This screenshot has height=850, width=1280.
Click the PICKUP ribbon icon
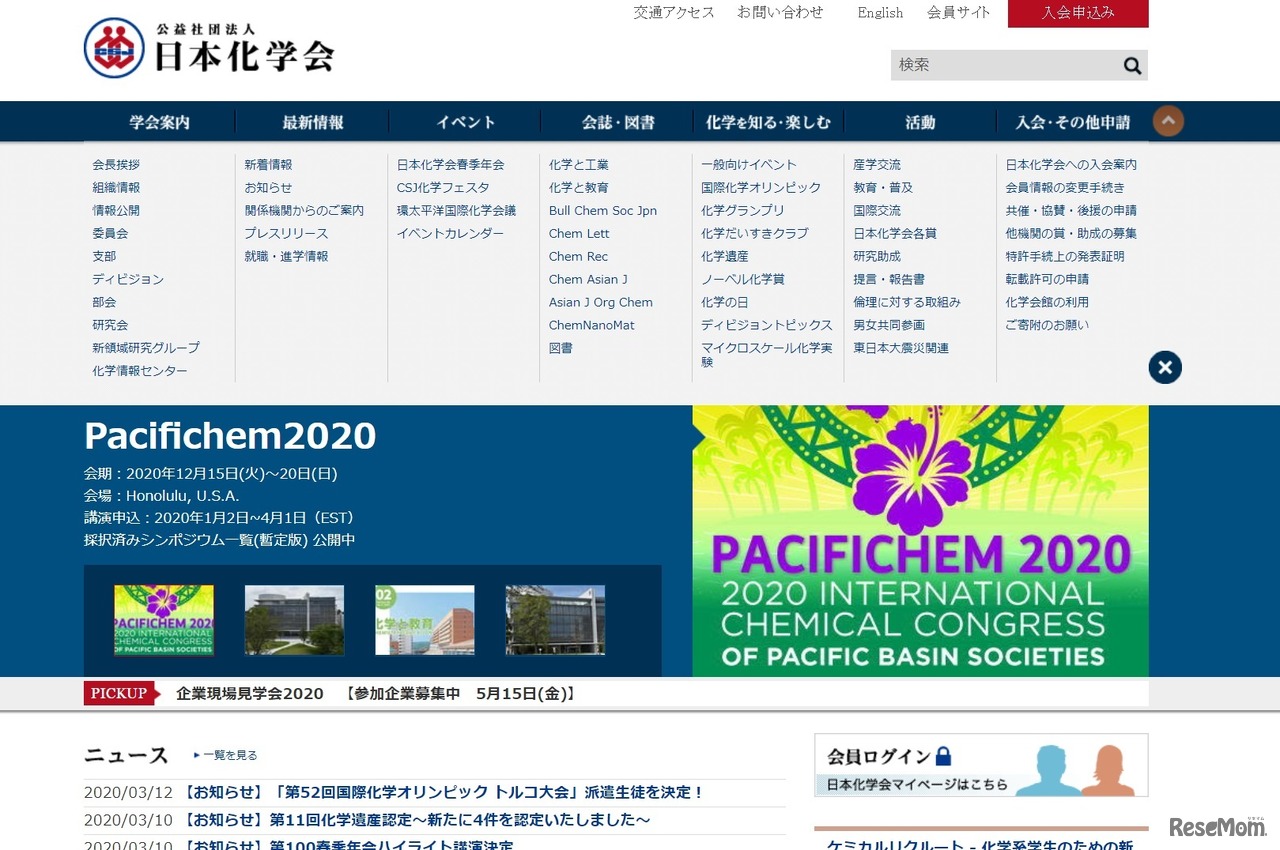click(119, 692)
